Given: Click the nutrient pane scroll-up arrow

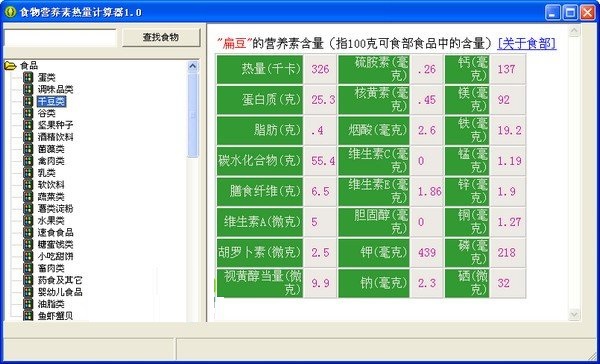Looking at the screenshot, I should tap(574, 31).
